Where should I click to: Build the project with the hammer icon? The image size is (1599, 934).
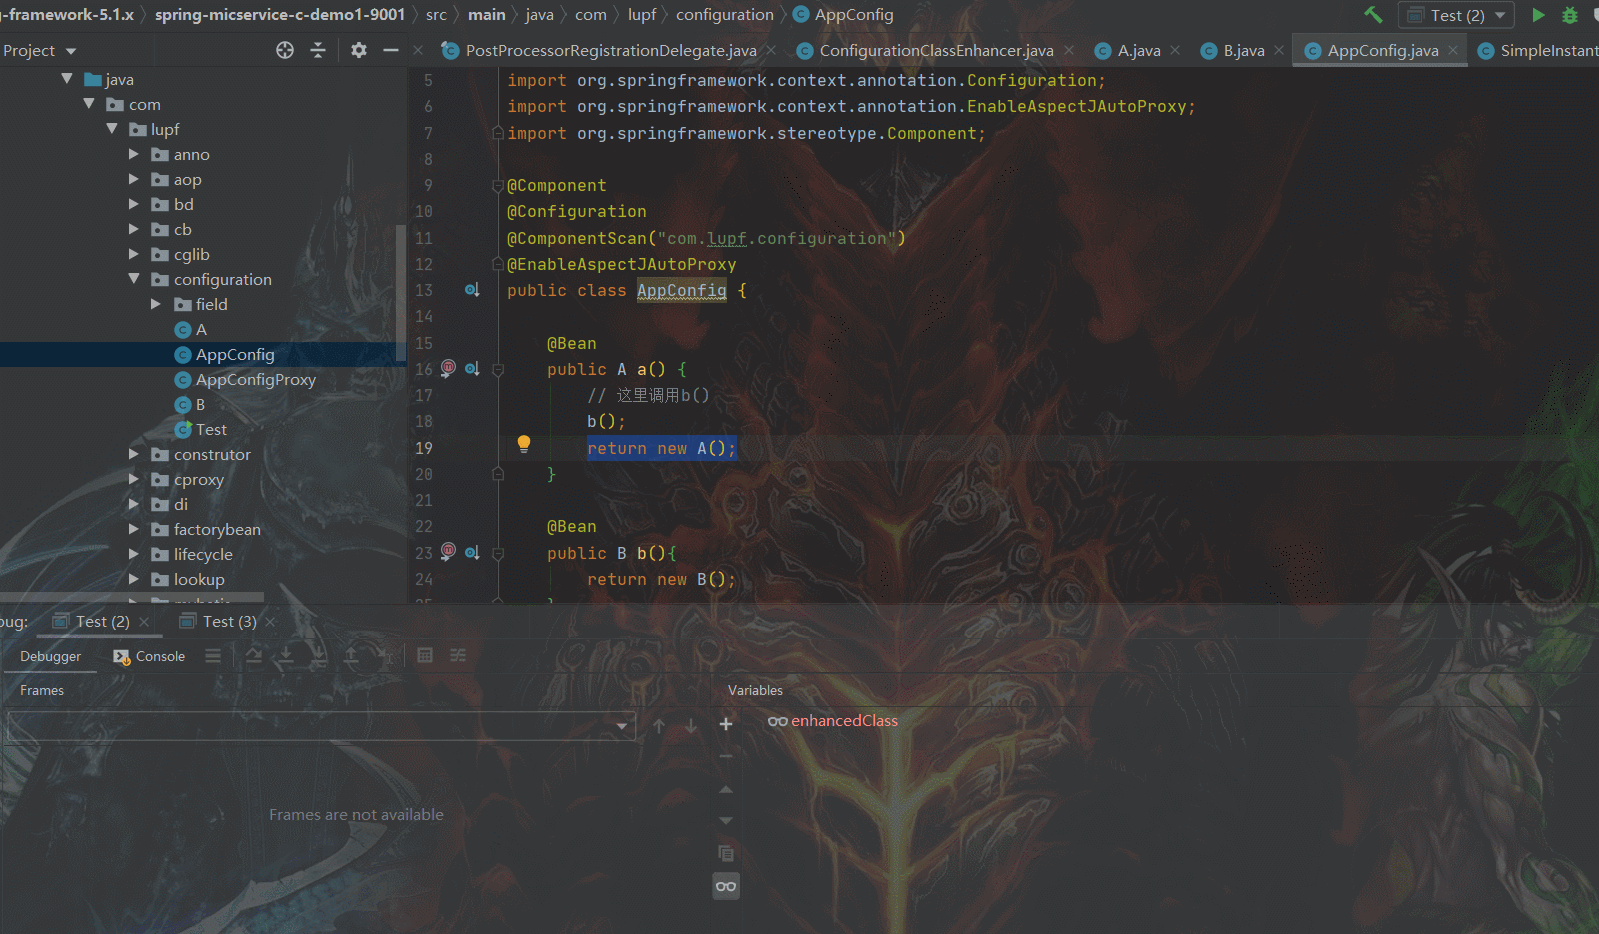(1373, 15)
